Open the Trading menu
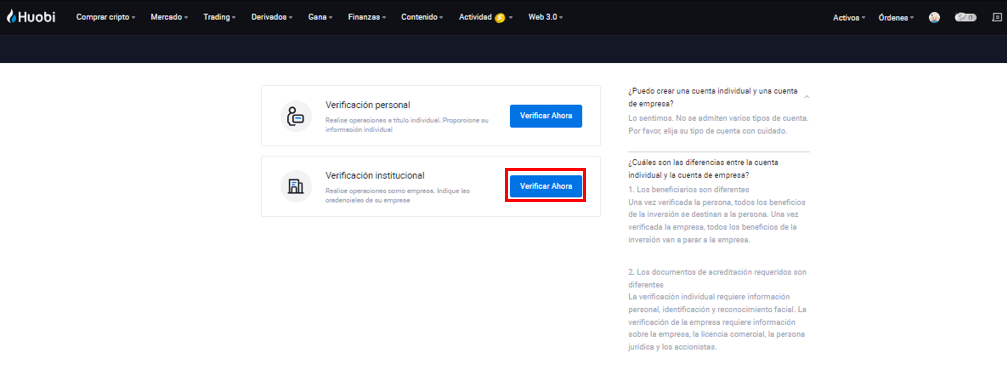This screenshot has width=1007, height=392. pyautogui.click(x=219, y=17)
